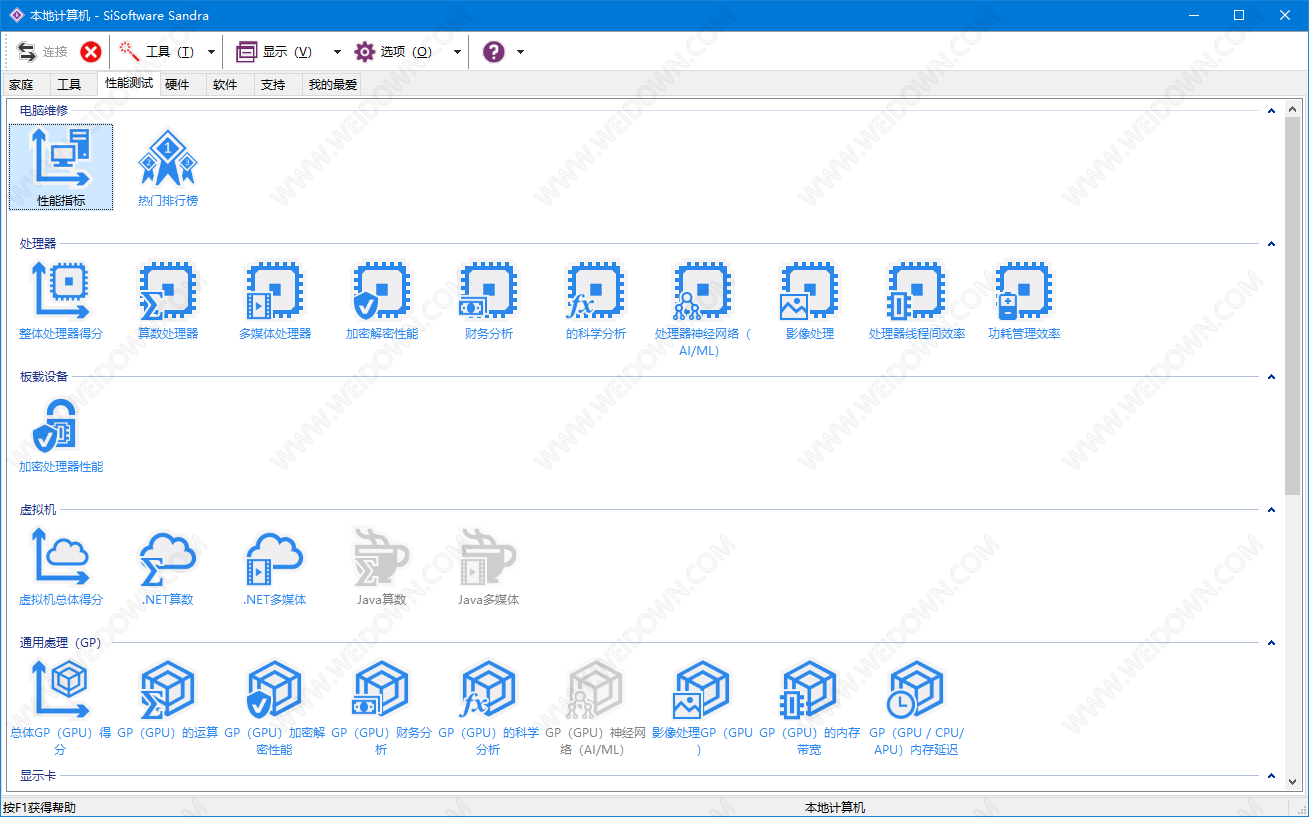Open GP (GPU) 加密解密性能 test
The height and width of the screenshot is (817, 1309).
click(x=275, y=707)
